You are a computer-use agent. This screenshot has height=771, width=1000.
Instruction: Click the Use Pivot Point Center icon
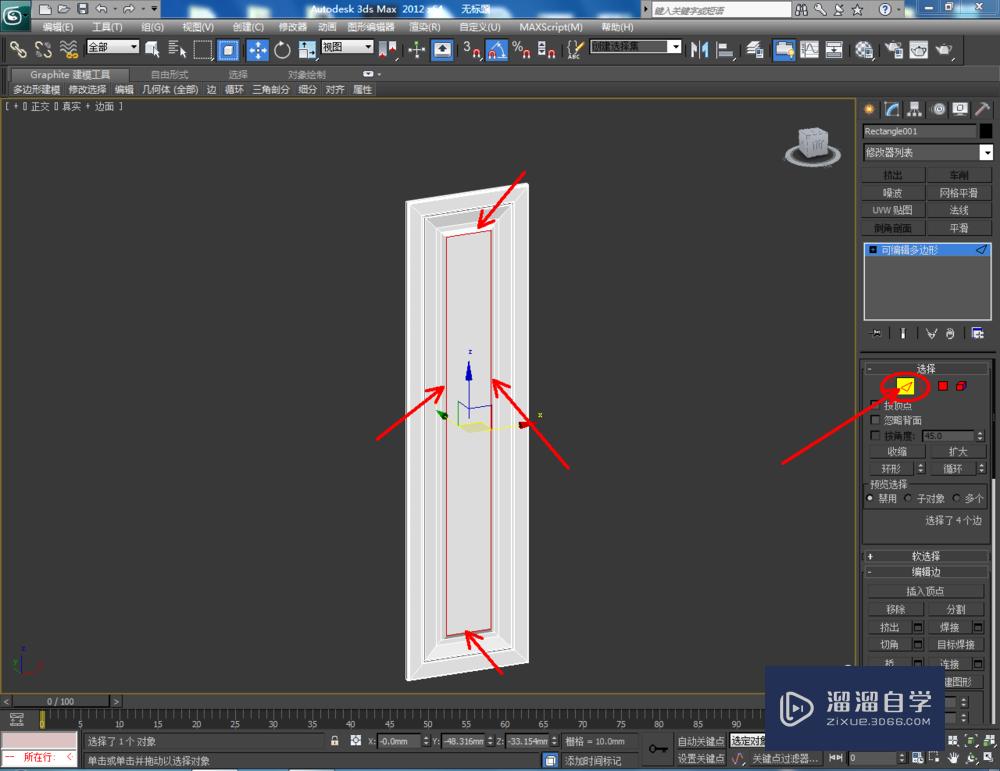tap(387, 49)
